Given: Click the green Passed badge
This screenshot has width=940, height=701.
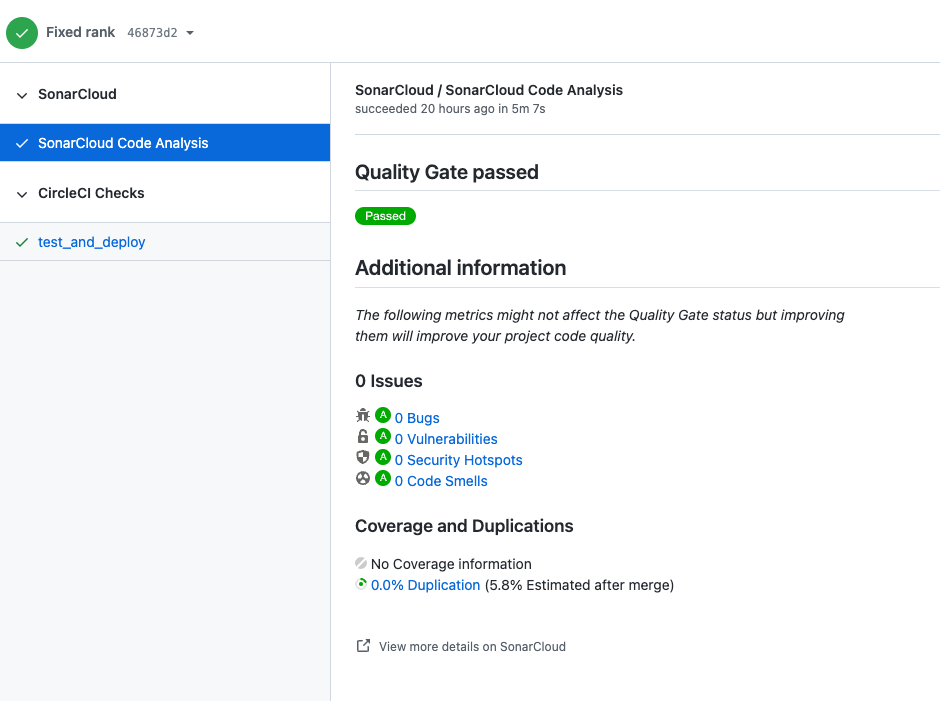Looking at the screenshot, I should click(385, 216).
